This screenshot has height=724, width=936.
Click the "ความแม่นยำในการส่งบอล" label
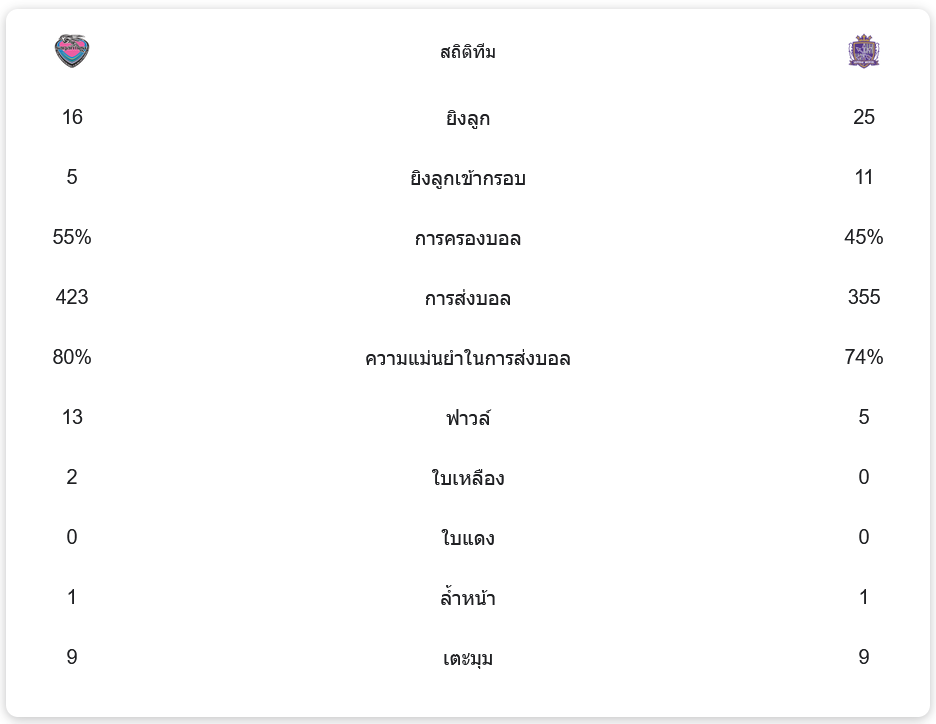click(468, 359)
